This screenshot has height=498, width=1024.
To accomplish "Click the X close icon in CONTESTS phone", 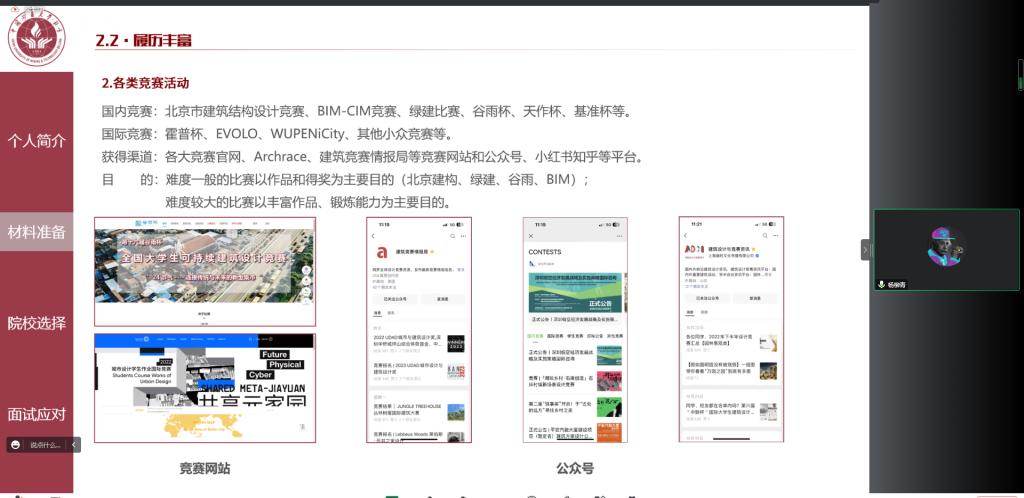I will 530,236.
